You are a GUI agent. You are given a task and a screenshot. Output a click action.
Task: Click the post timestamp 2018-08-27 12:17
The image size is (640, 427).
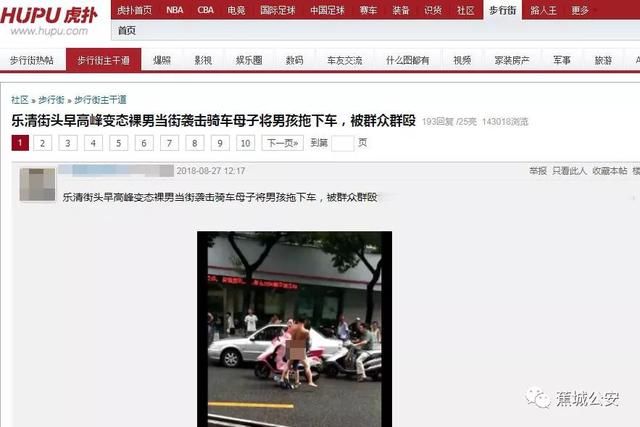coord(211,171)
